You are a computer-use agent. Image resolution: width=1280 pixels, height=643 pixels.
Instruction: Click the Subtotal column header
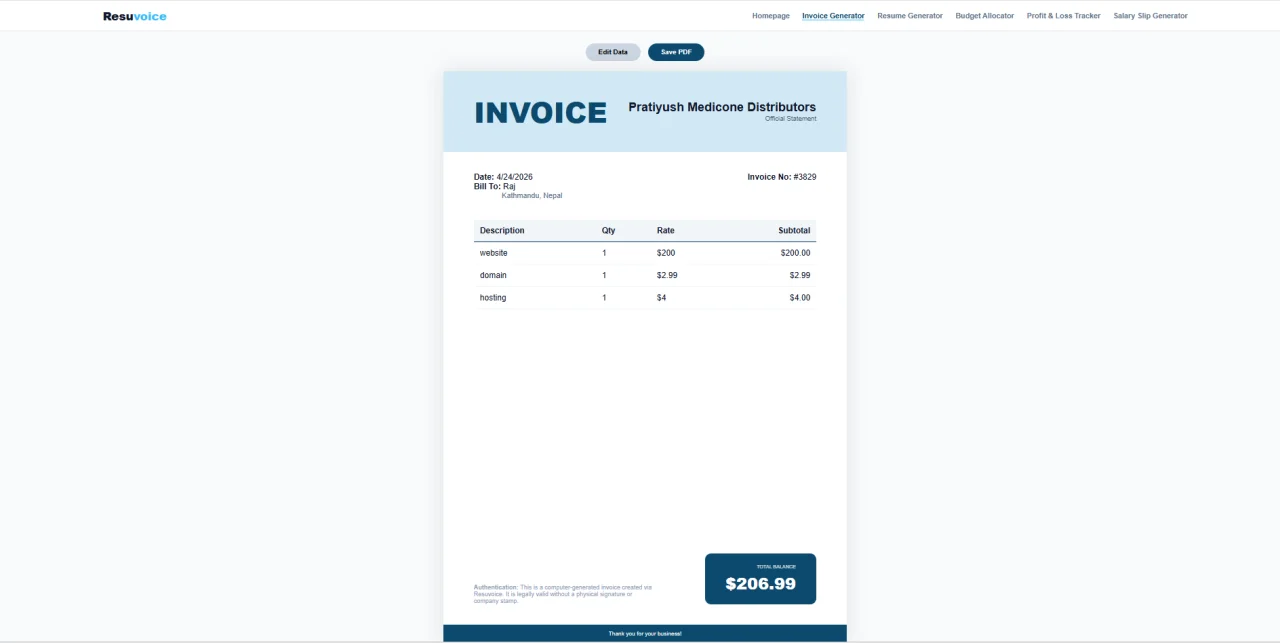(795, 231)
